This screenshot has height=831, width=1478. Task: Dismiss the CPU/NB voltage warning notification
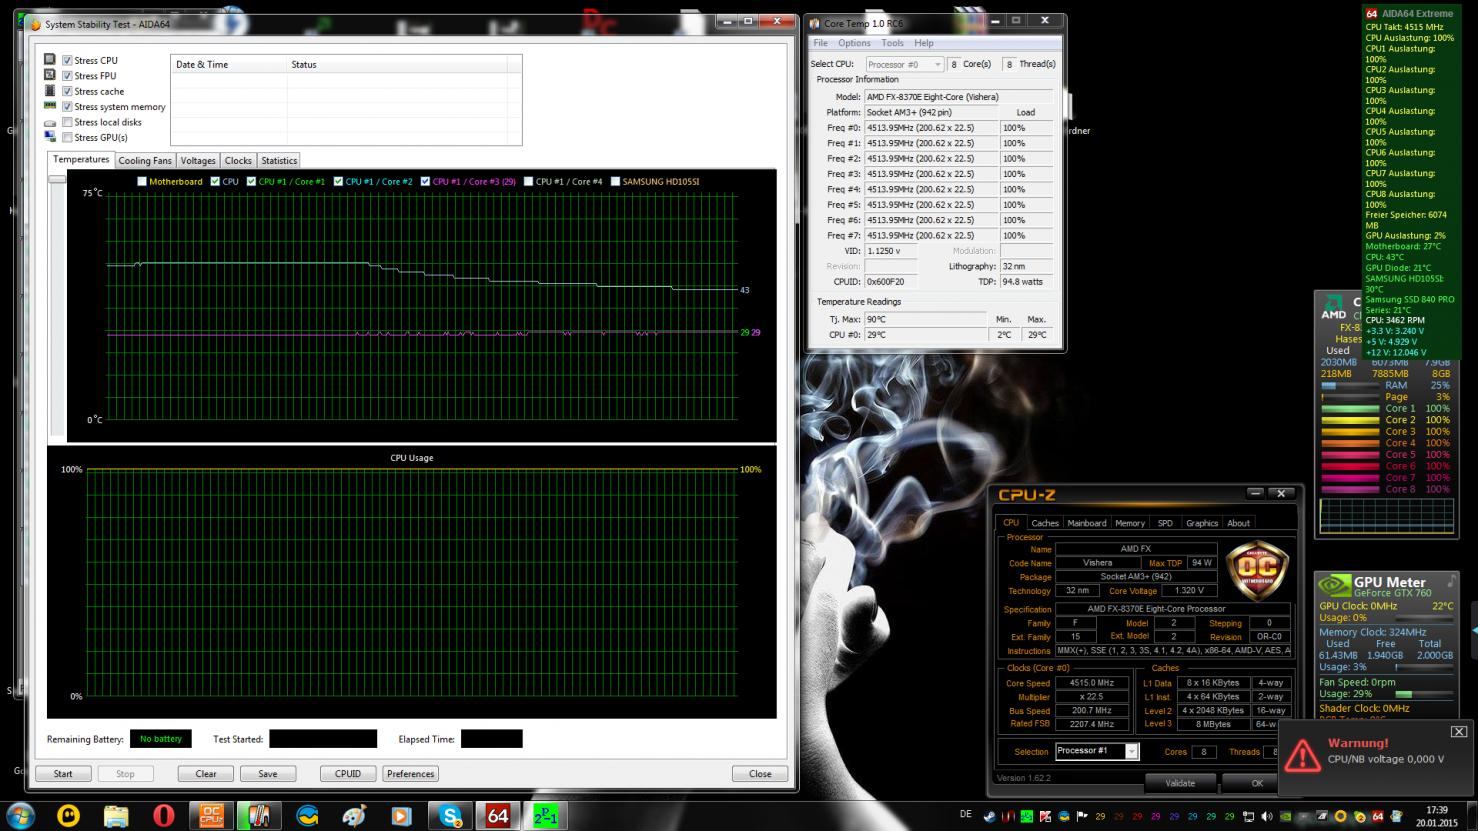[x=1459, y=732]
